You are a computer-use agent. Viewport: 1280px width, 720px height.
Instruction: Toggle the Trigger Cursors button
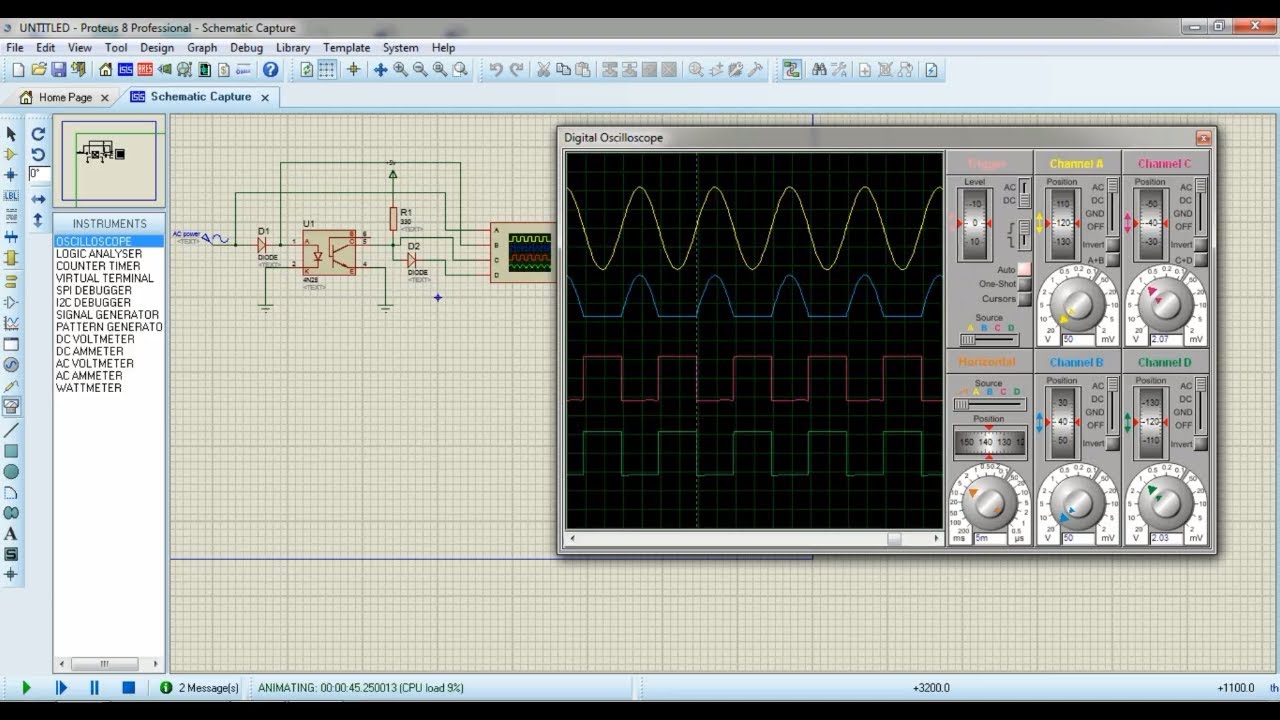1024,299
